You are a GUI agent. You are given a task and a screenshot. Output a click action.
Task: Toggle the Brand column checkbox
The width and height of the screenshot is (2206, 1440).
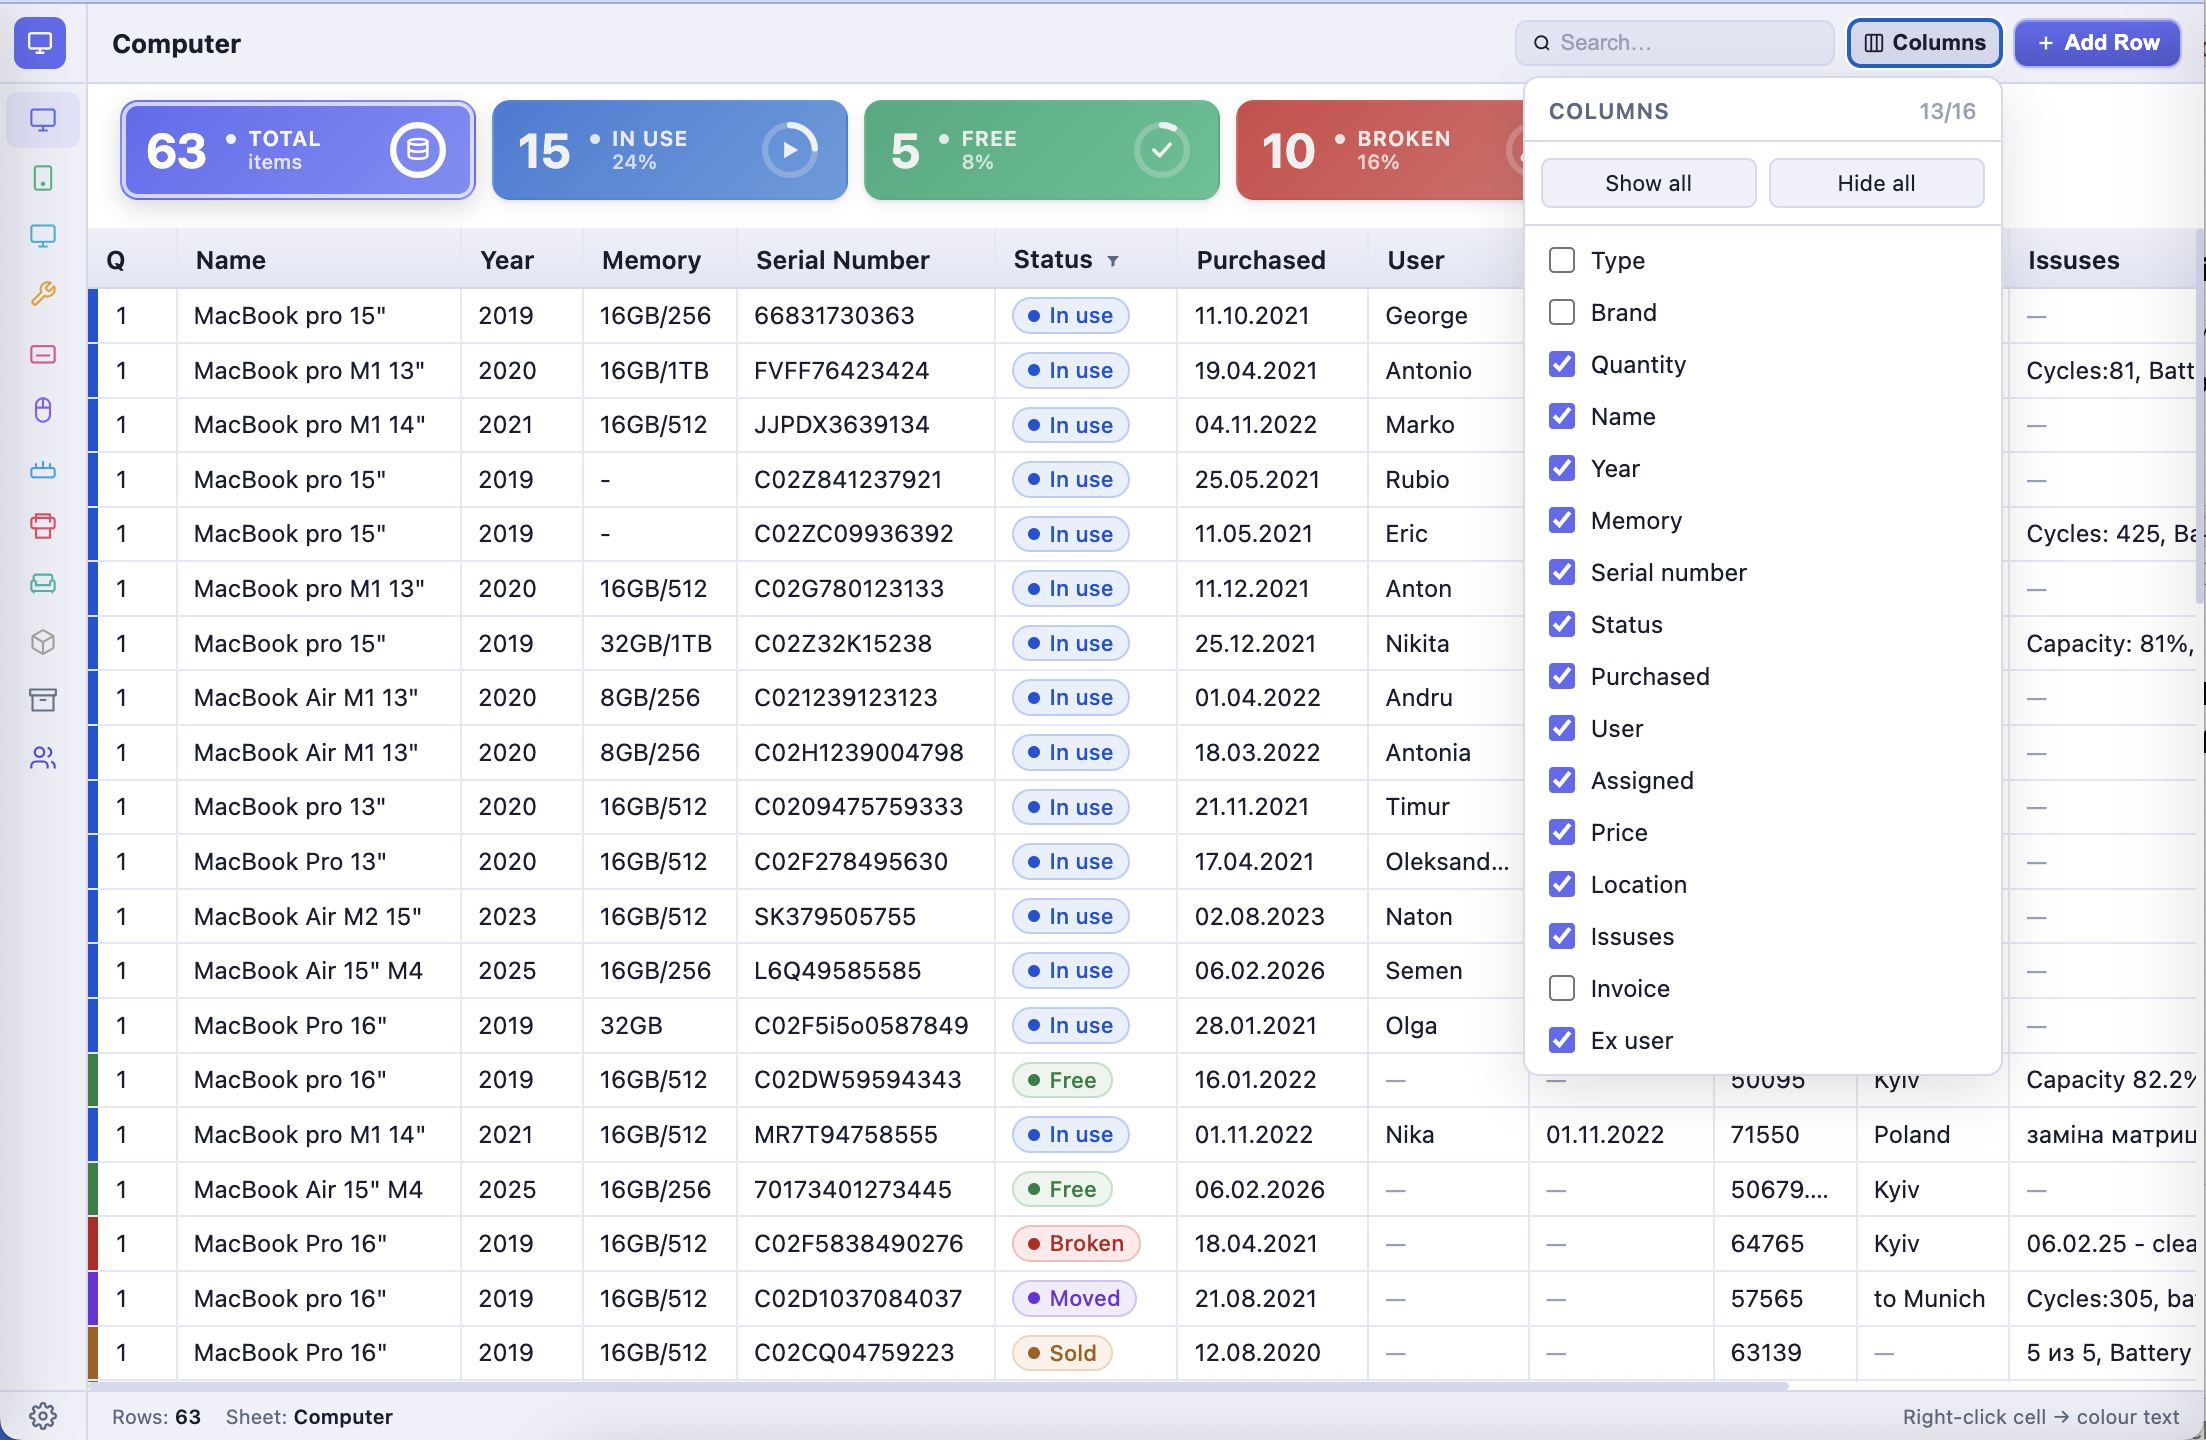(x=1562, y=312)
